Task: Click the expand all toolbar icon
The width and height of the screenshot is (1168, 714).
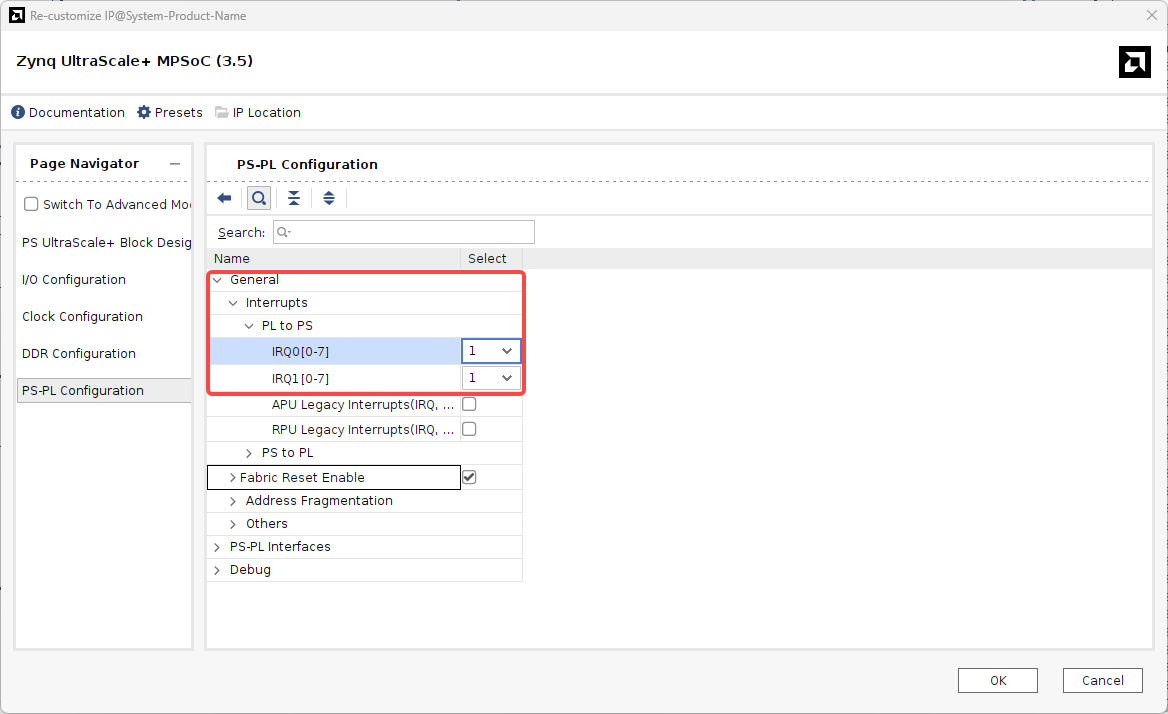Action: (329, 198)
